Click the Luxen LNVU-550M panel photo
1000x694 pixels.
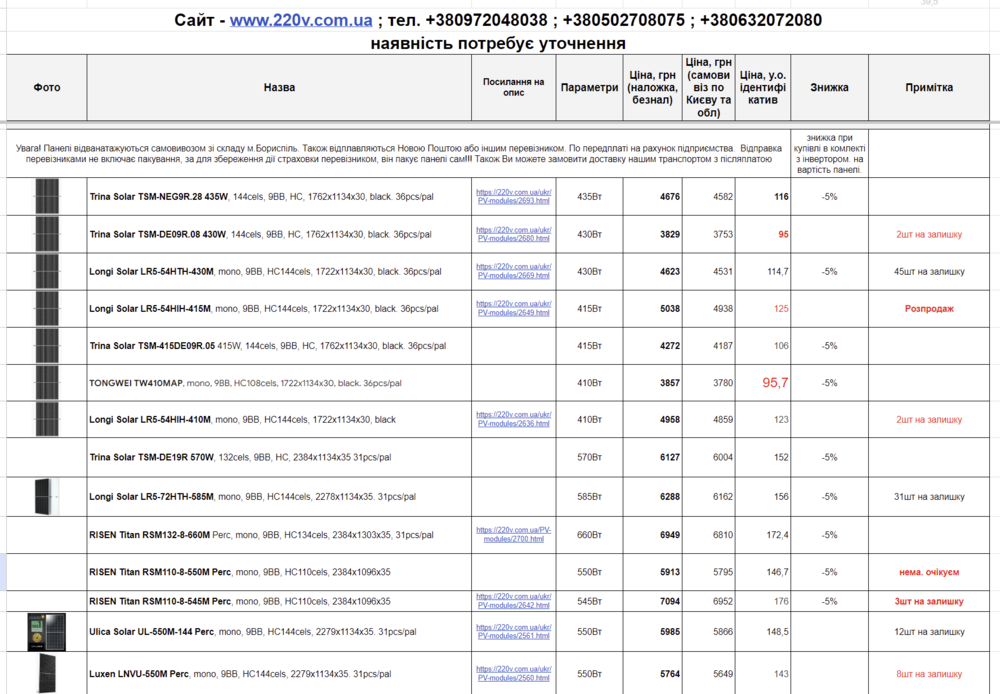(x=47, y=674)
